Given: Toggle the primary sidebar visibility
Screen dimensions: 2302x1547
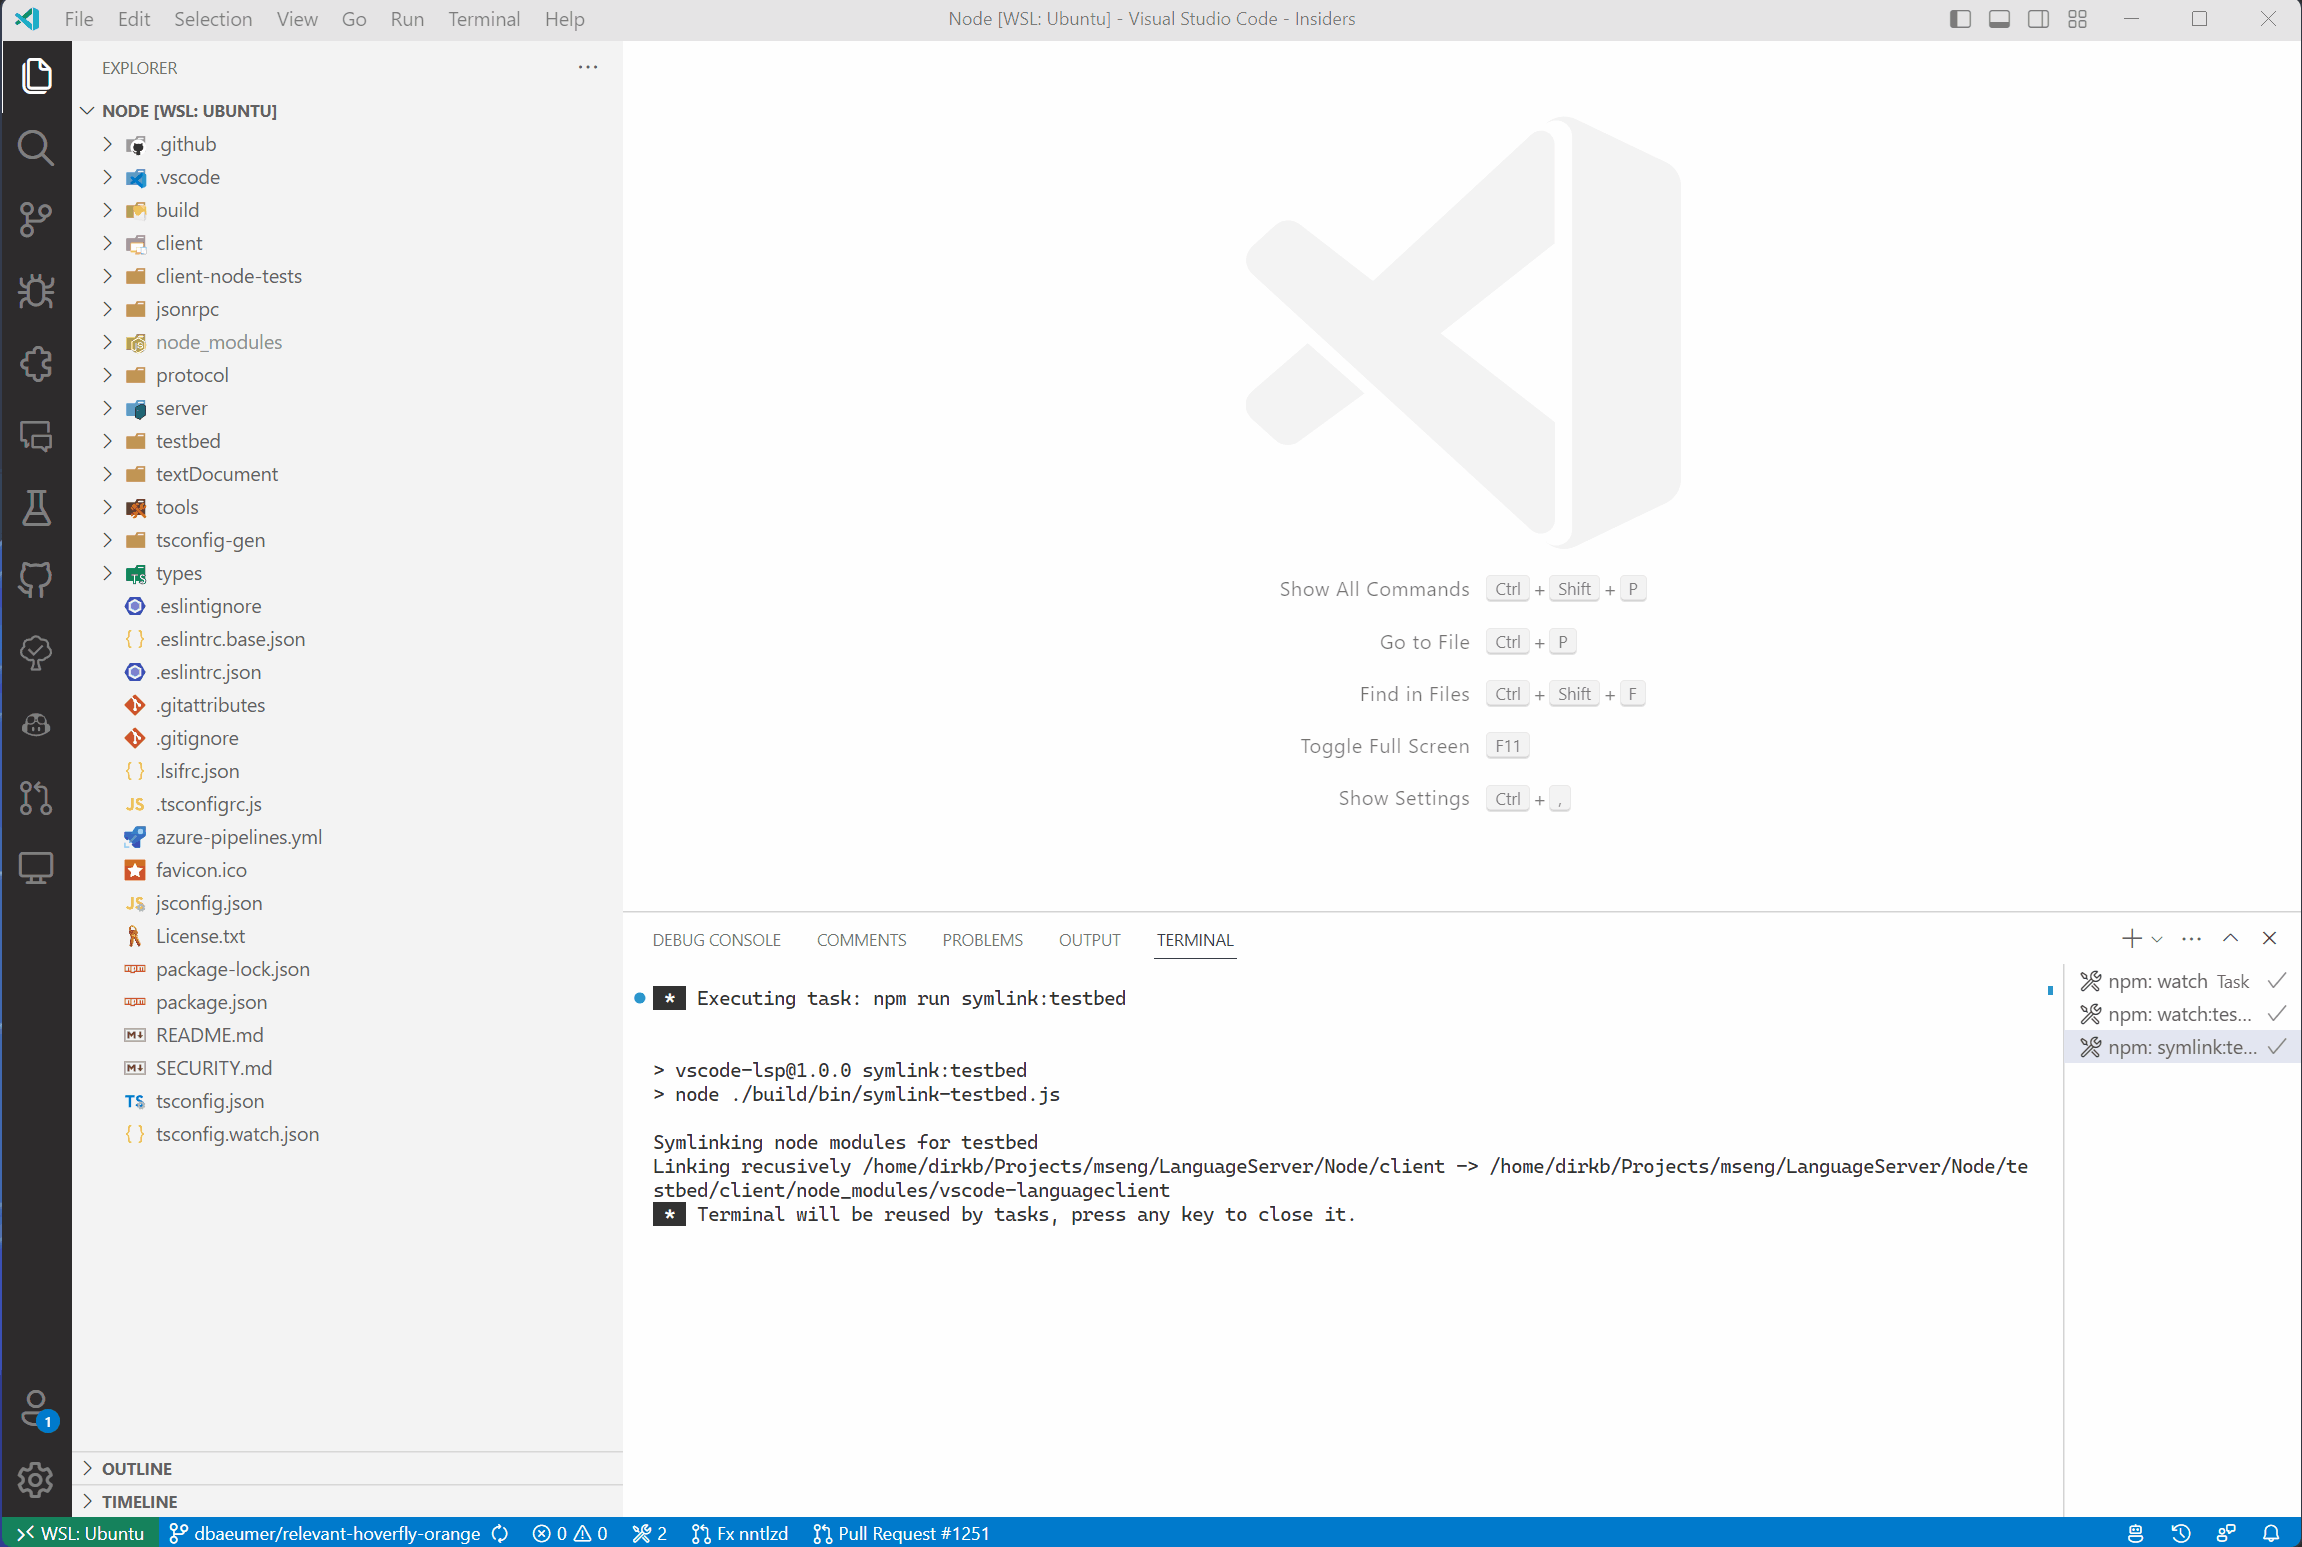Looking at the screenshot, I should (1960, 19).
